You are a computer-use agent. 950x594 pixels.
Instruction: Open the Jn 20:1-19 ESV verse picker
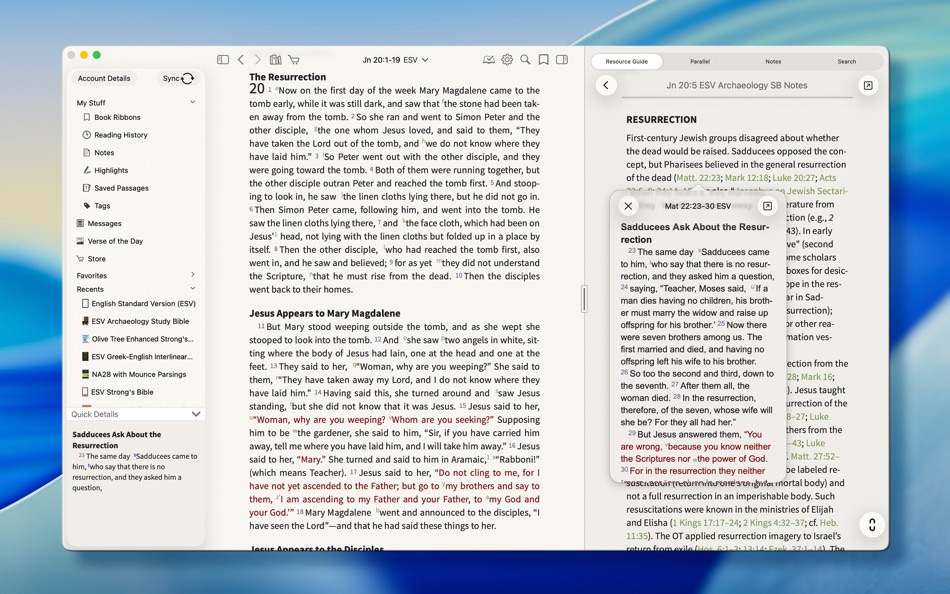coord(393,60)
